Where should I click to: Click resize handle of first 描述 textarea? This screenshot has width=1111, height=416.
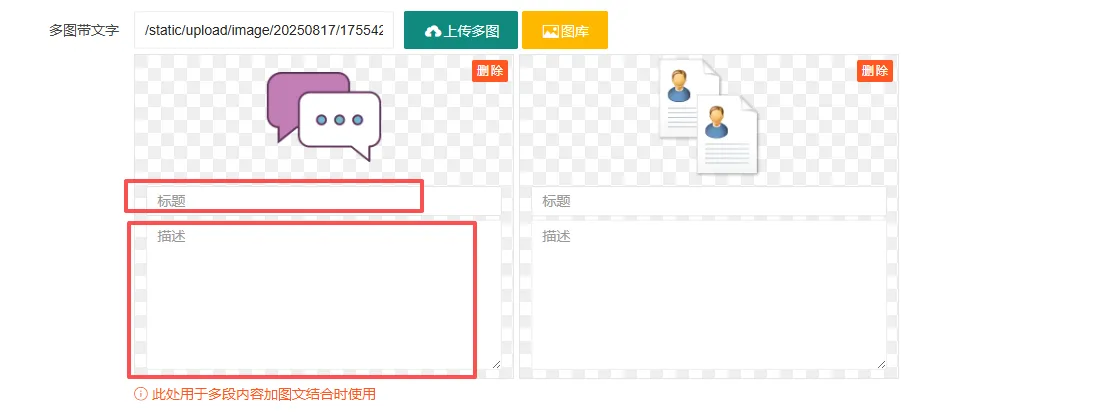point(496,364)
